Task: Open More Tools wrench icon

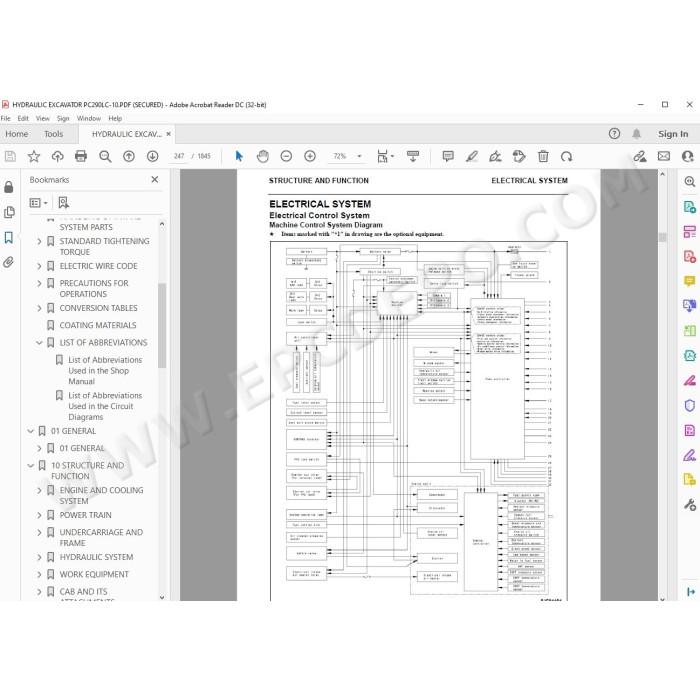Action: pos(690,504)
